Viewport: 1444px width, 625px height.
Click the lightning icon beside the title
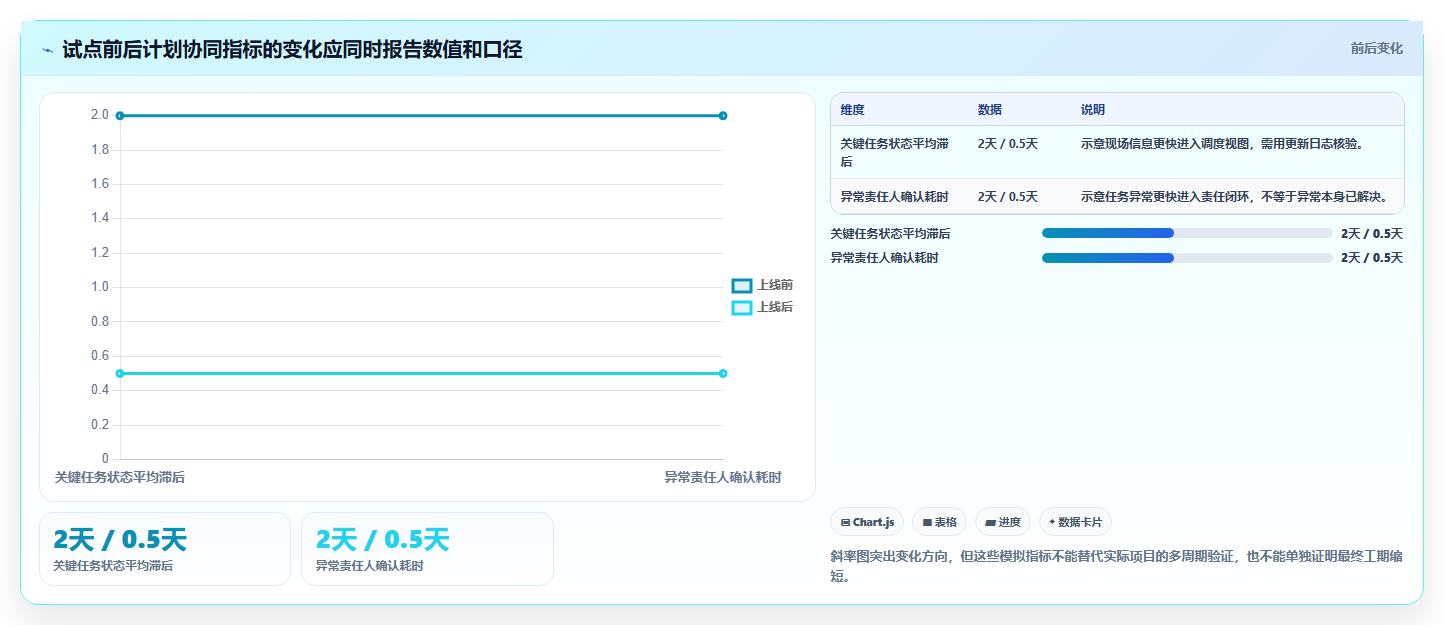(x=47, y=50)
